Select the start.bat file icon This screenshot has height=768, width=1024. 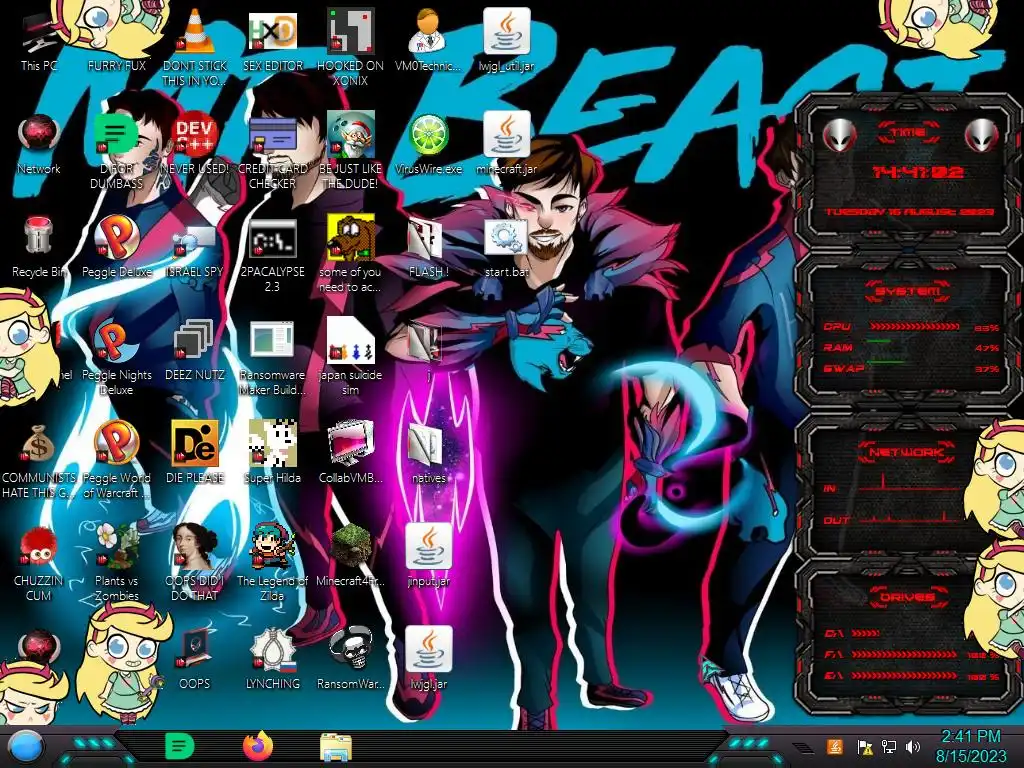(x=506, y=238)
